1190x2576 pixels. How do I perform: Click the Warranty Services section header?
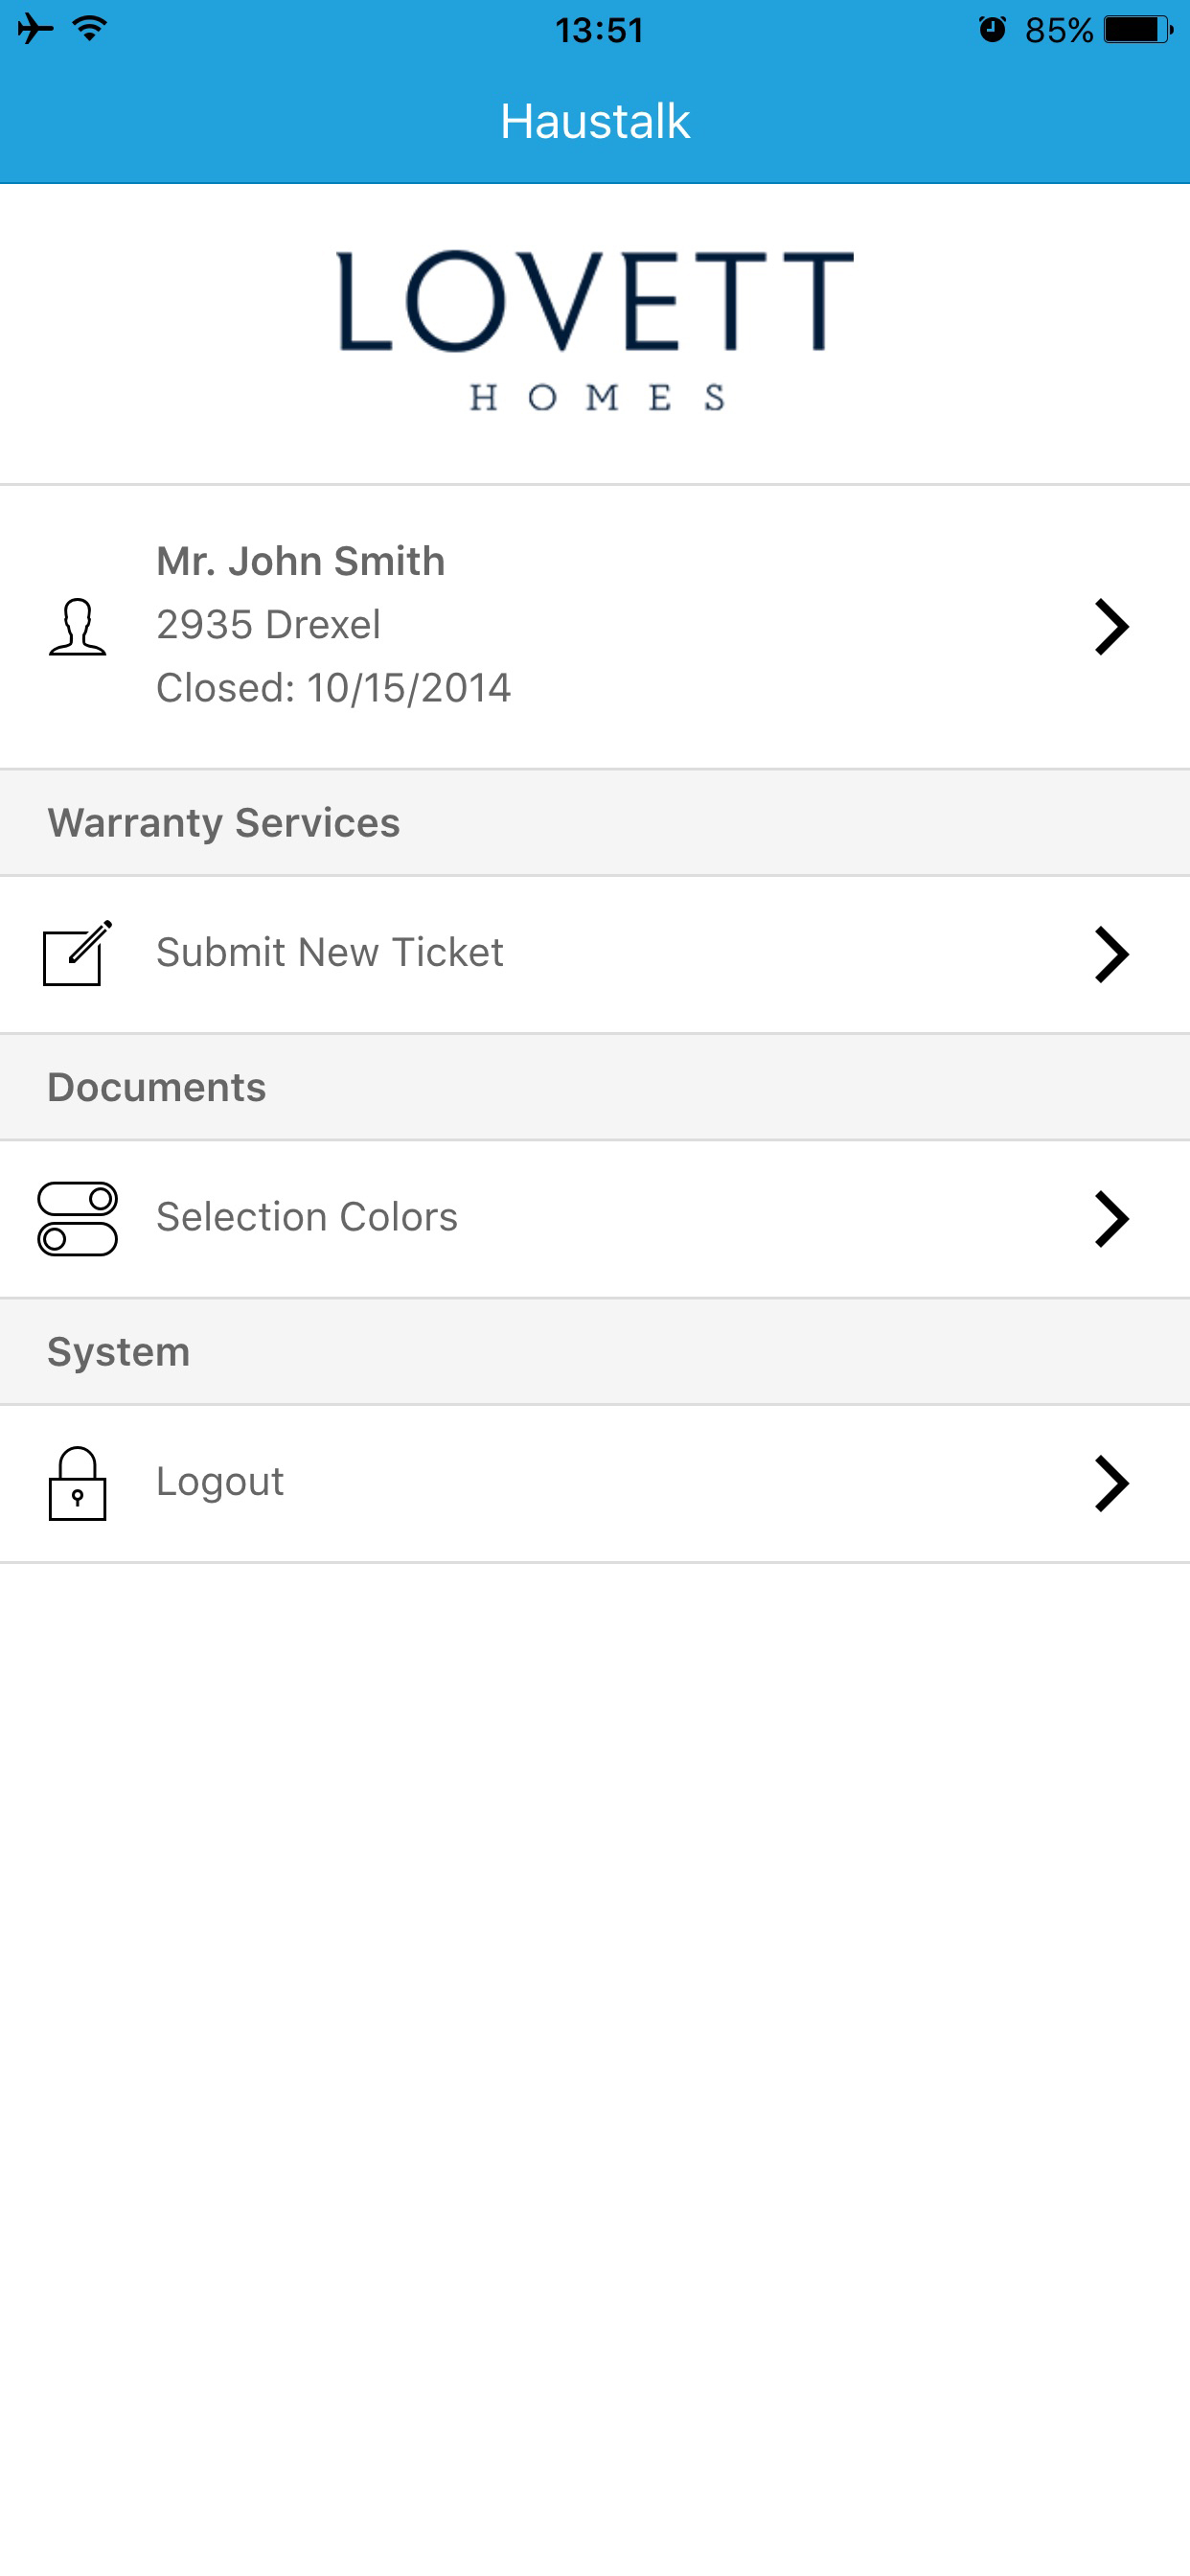[x=595, y=823]
